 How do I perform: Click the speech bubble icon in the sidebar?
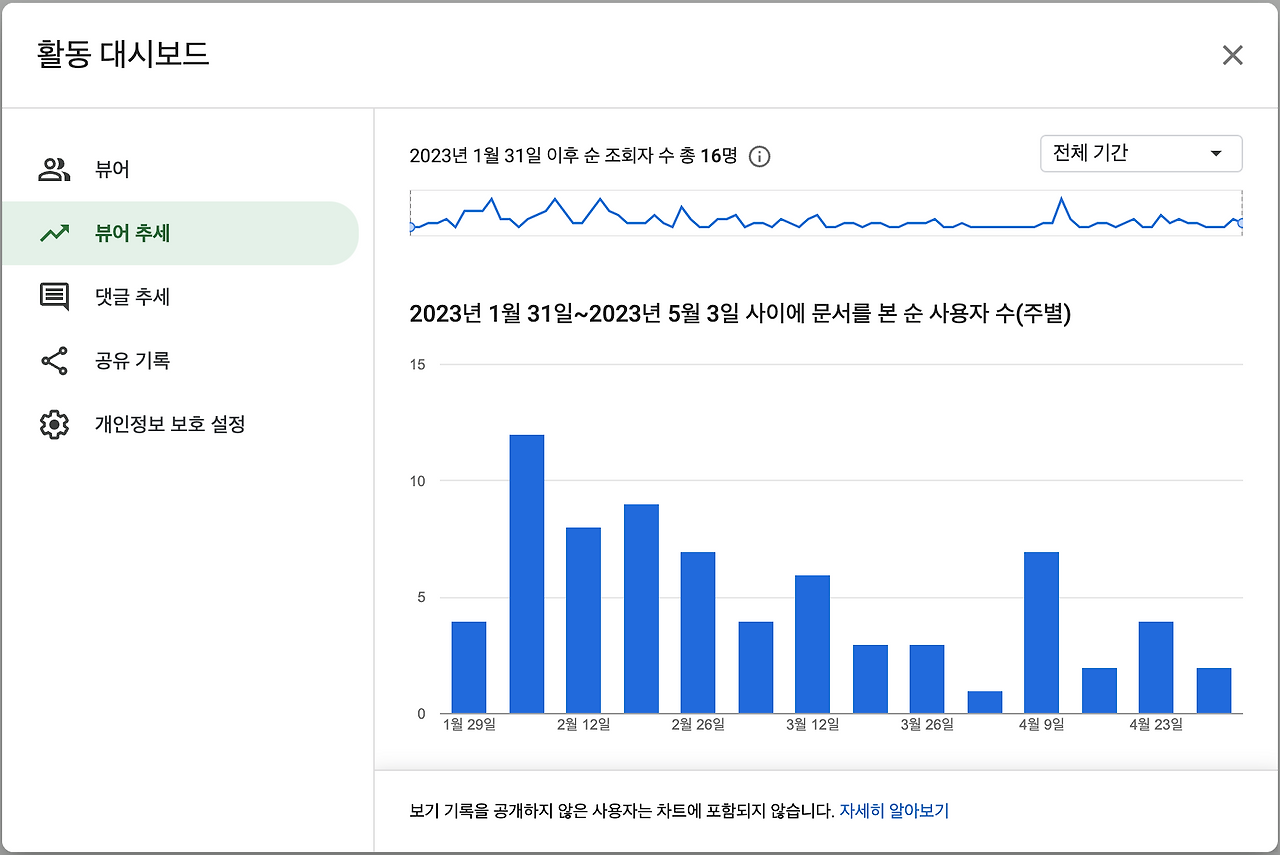[x=53, y=296]
